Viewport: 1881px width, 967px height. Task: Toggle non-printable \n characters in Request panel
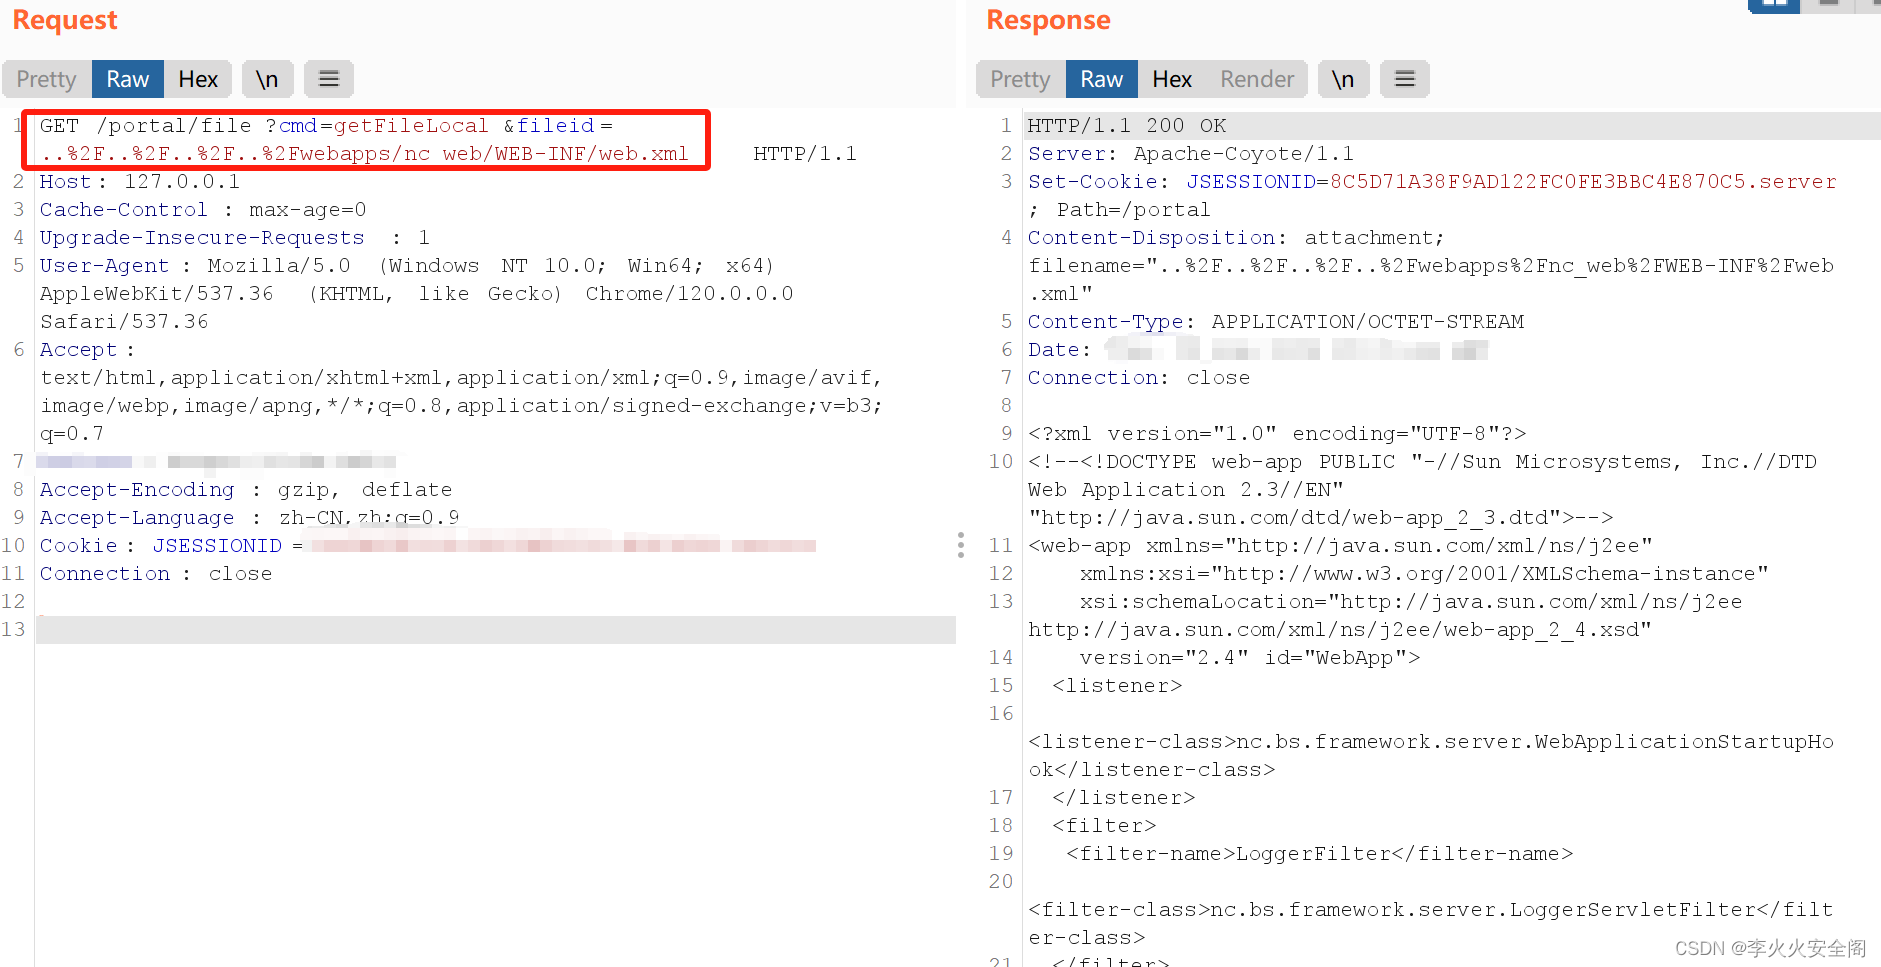point(267,79)
